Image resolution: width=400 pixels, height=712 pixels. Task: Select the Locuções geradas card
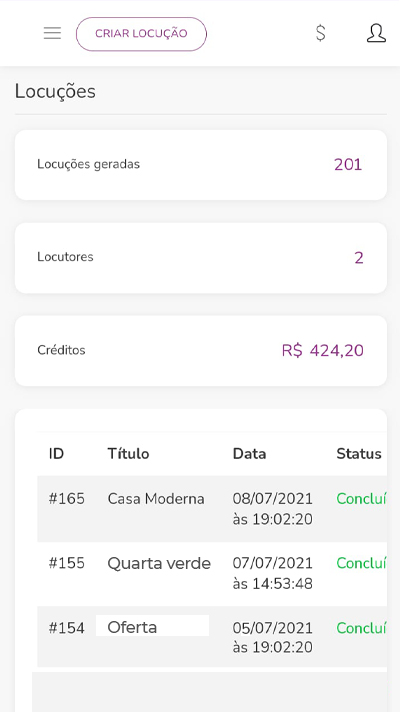click(x=201, y=165)
